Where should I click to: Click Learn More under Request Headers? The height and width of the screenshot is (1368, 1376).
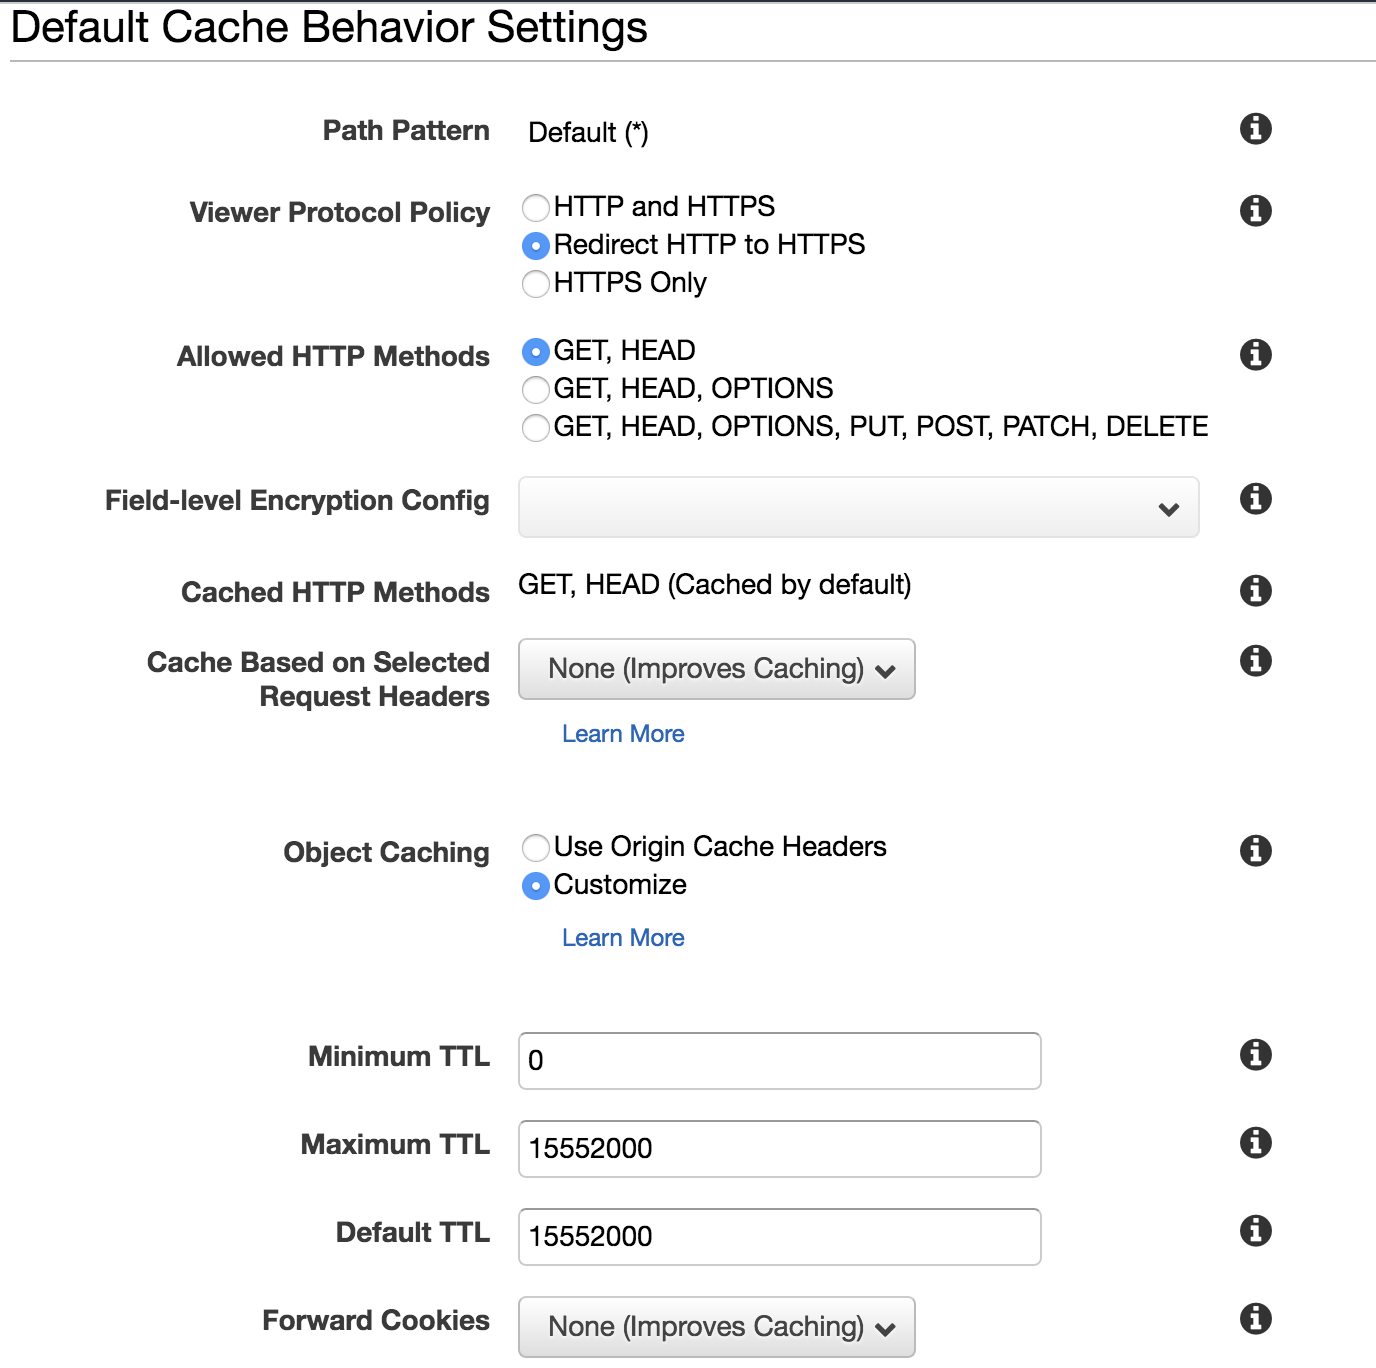[x=623, y=734]
